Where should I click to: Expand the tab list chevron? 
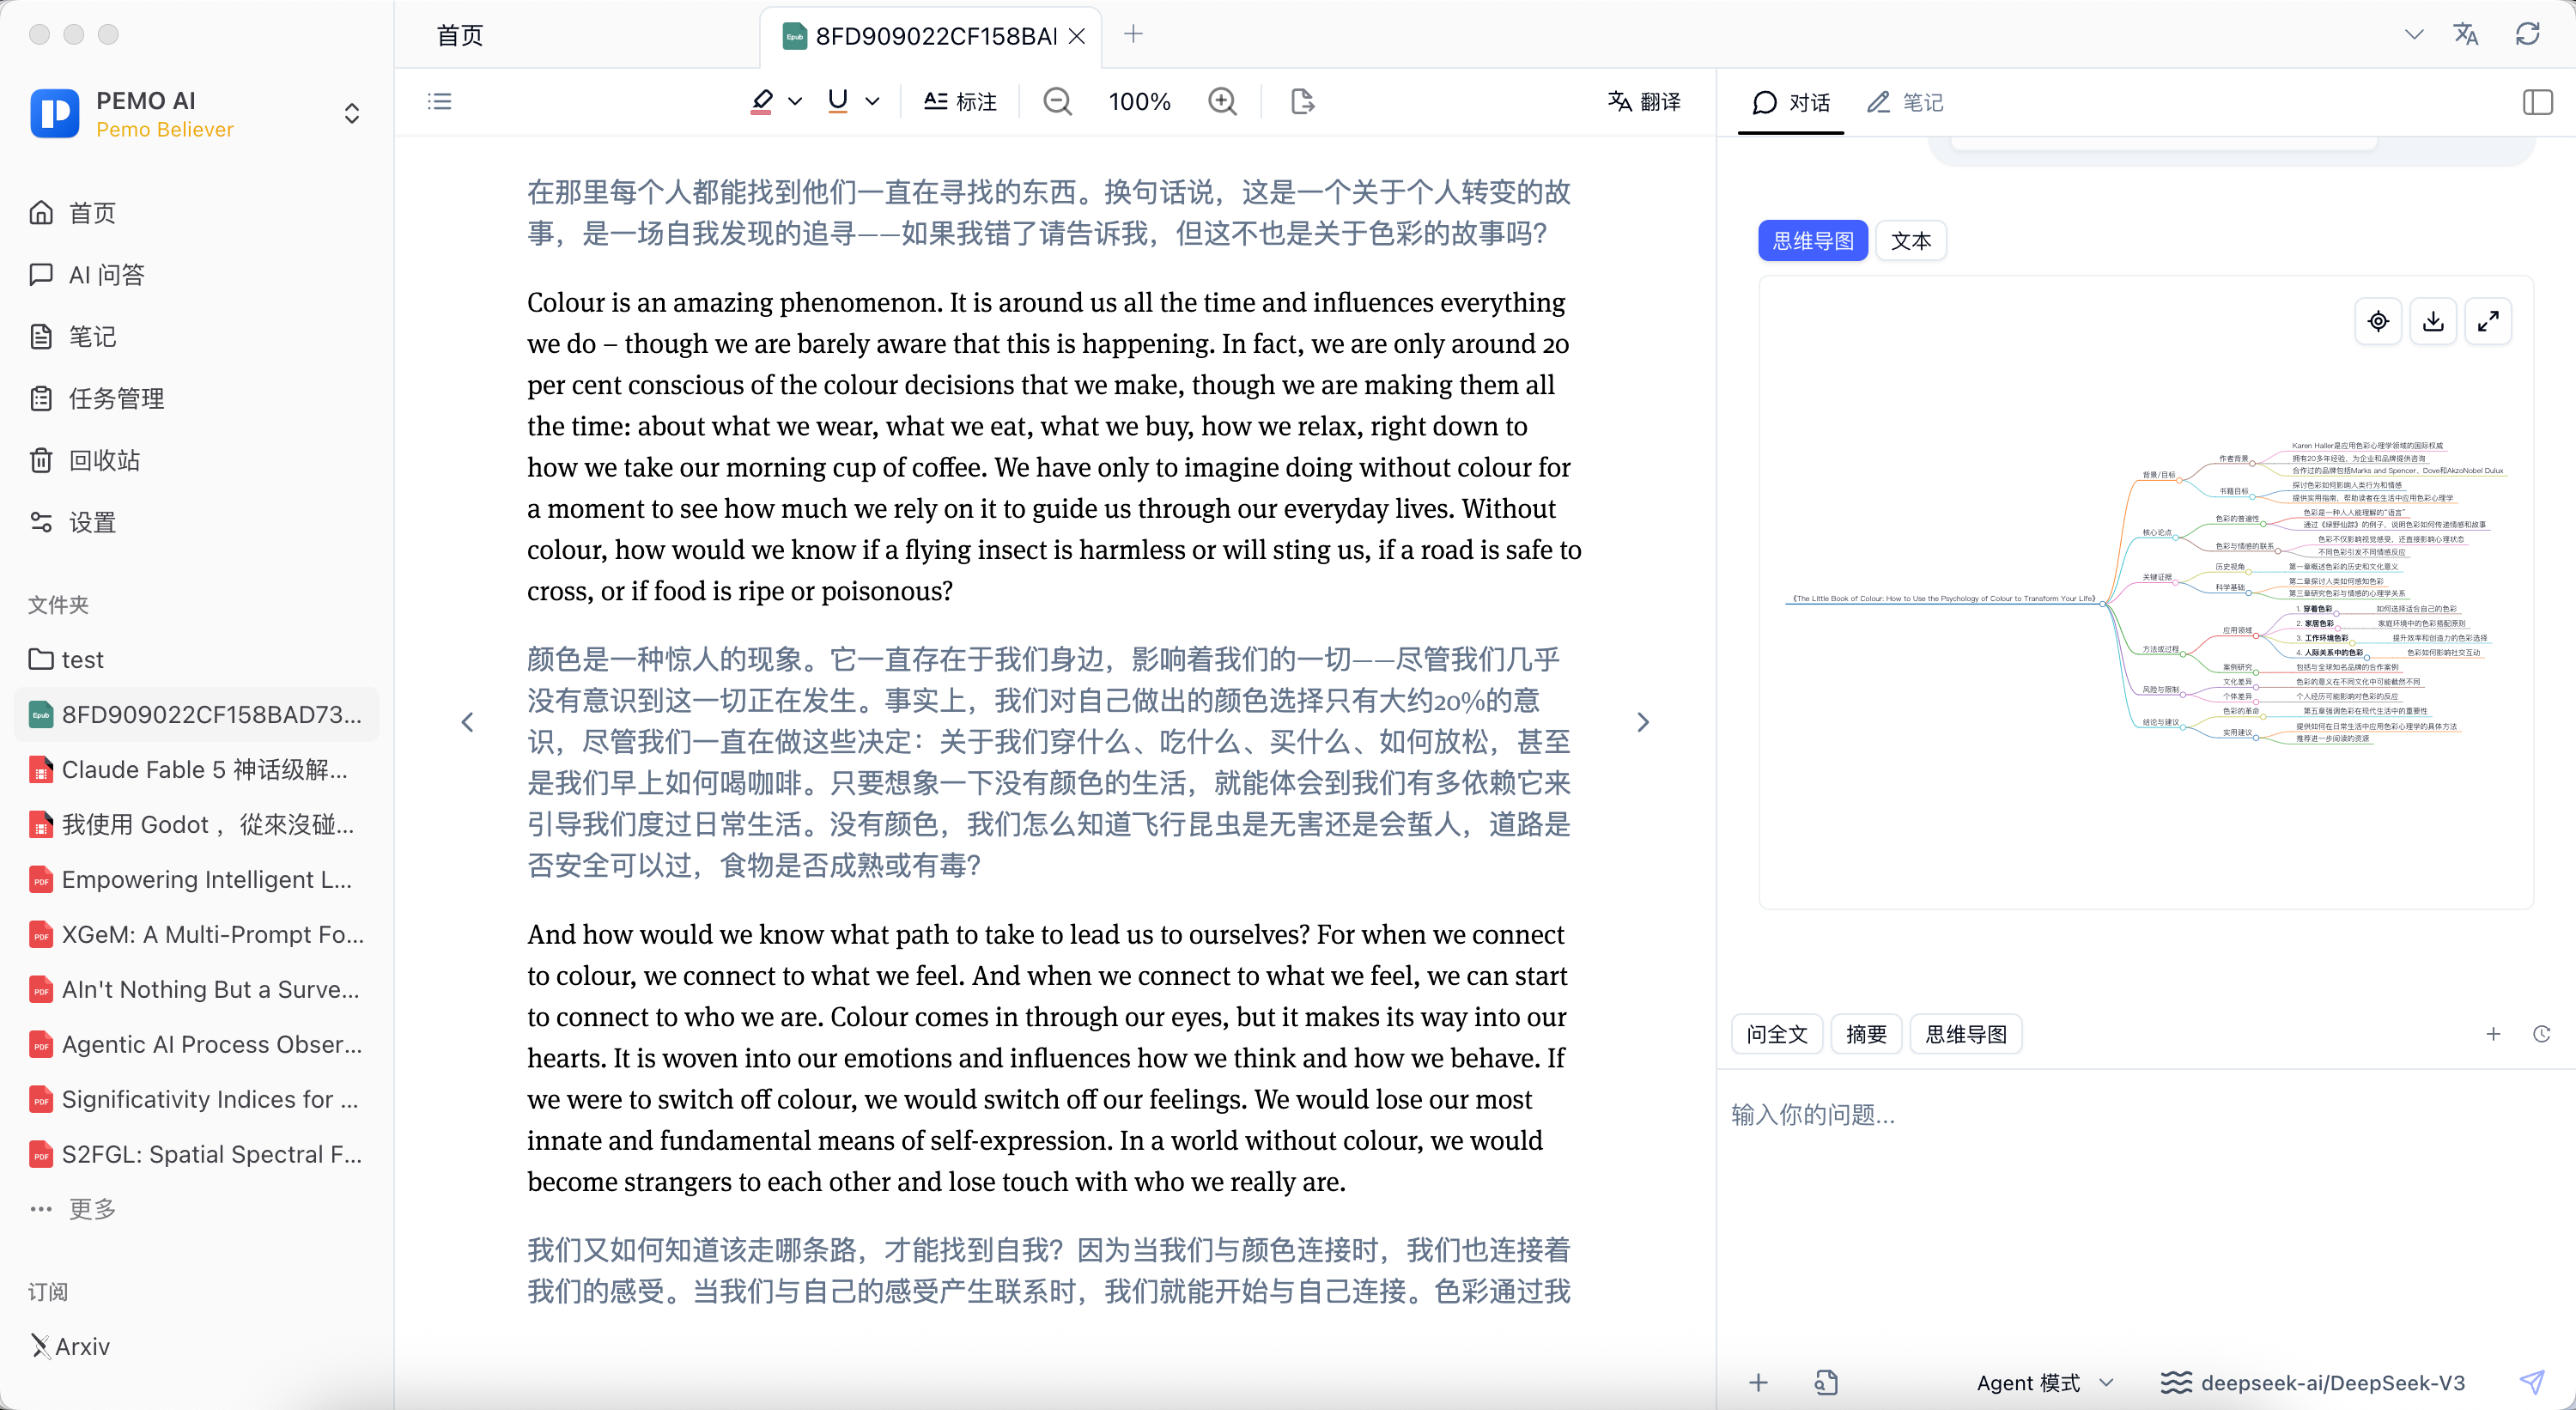pos(2413,34)
